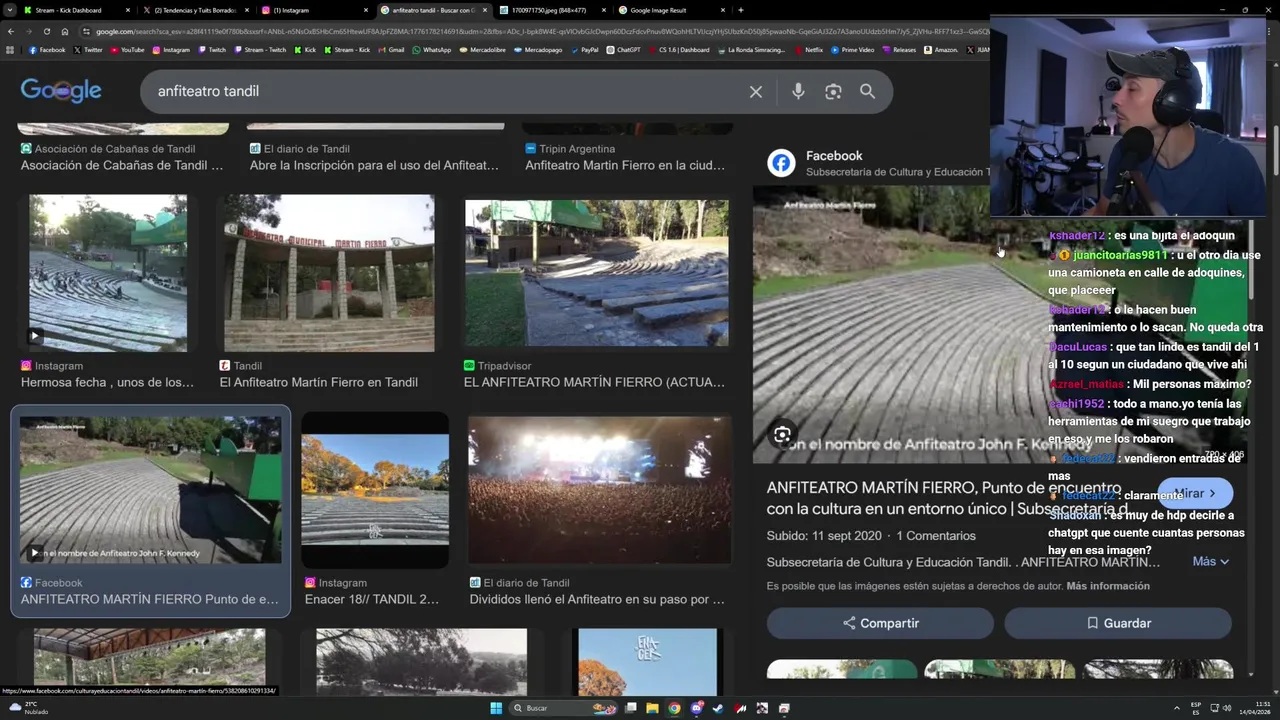Viewport: 1280px width, 720px height.
Task: Open Instagram Enacer 18 TANDIL thumbnail
Action: click(375, 490)
